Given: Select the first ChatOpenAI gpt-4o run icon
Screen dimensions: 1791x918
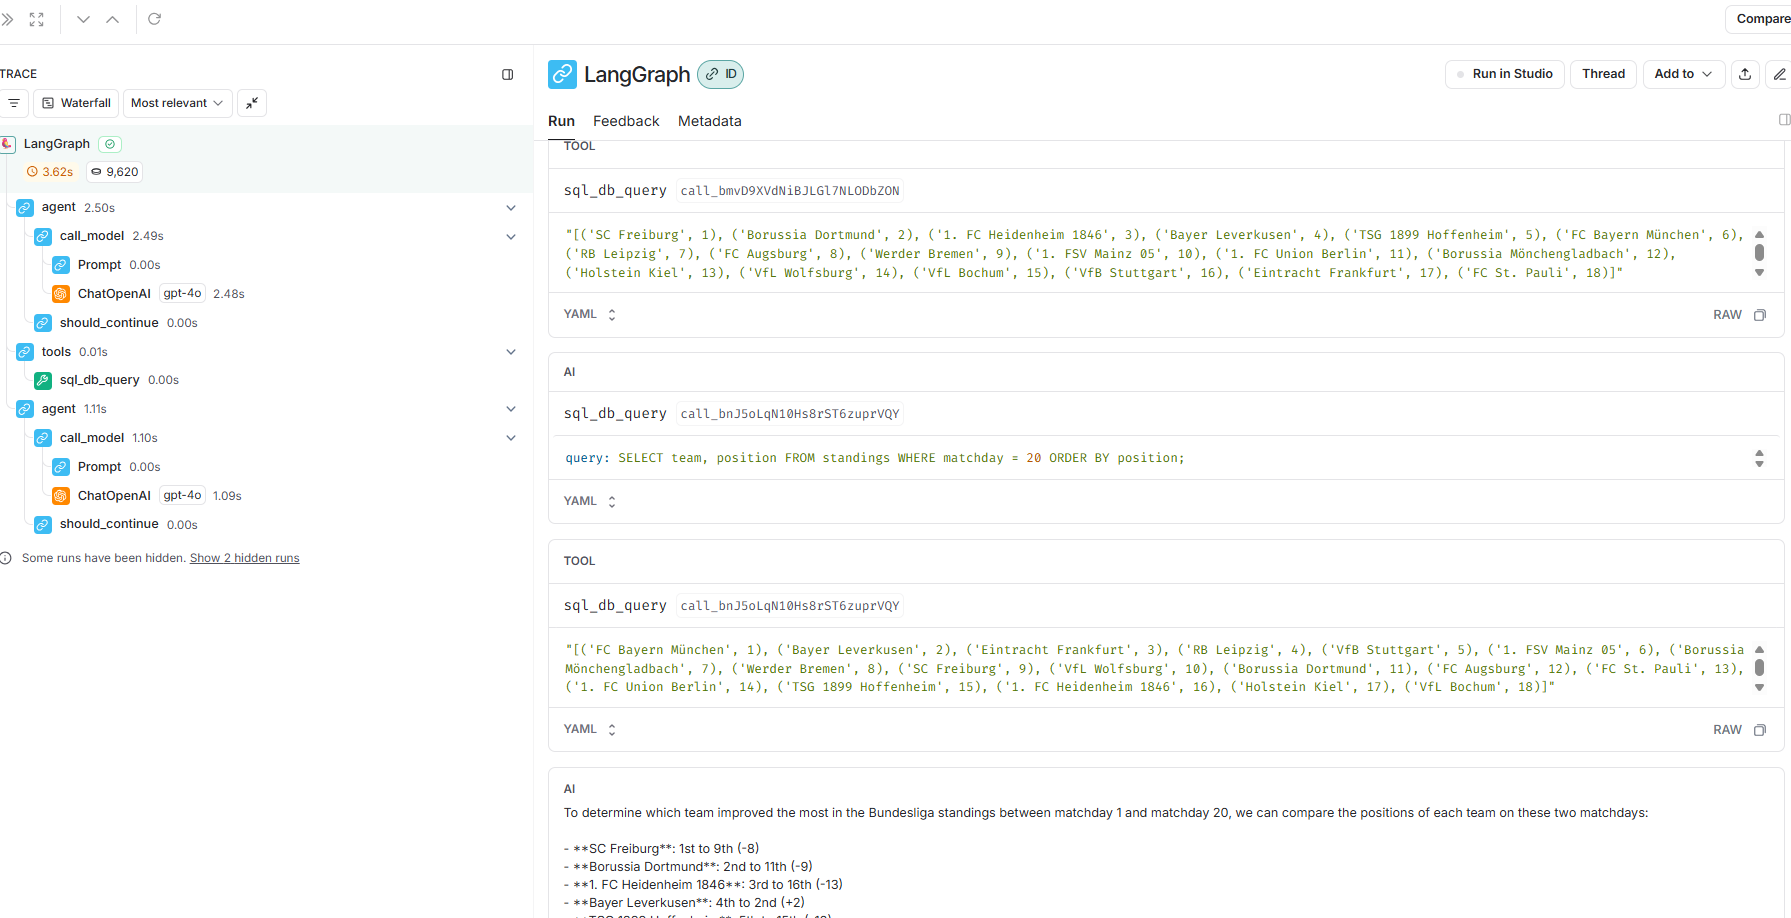Looking at the screenshot, I should pyautogui.click(x=61, y=294).
